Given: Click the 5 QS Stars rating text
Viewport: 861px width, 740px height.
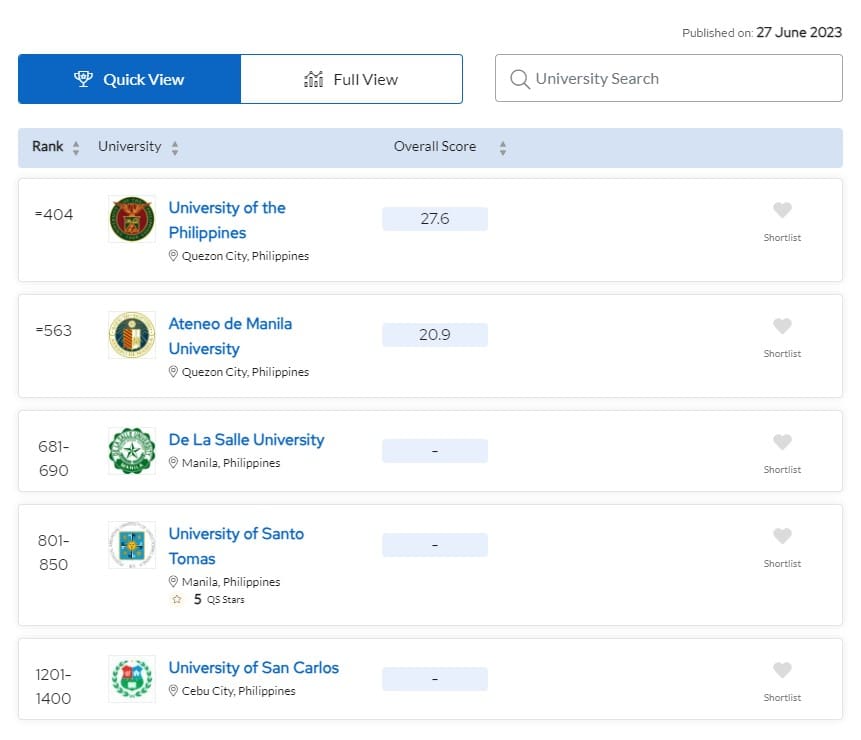Looking at the screenshot, I should (219, 599).
